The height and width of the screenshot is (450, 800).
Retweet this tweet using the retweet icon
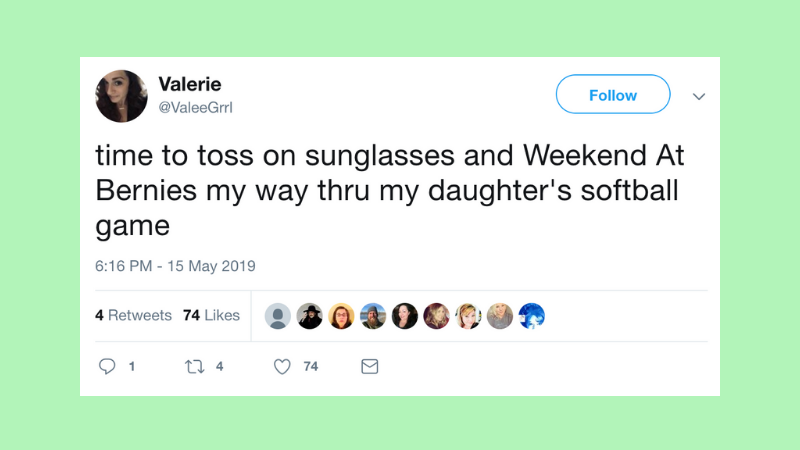[x=194, y=367]
